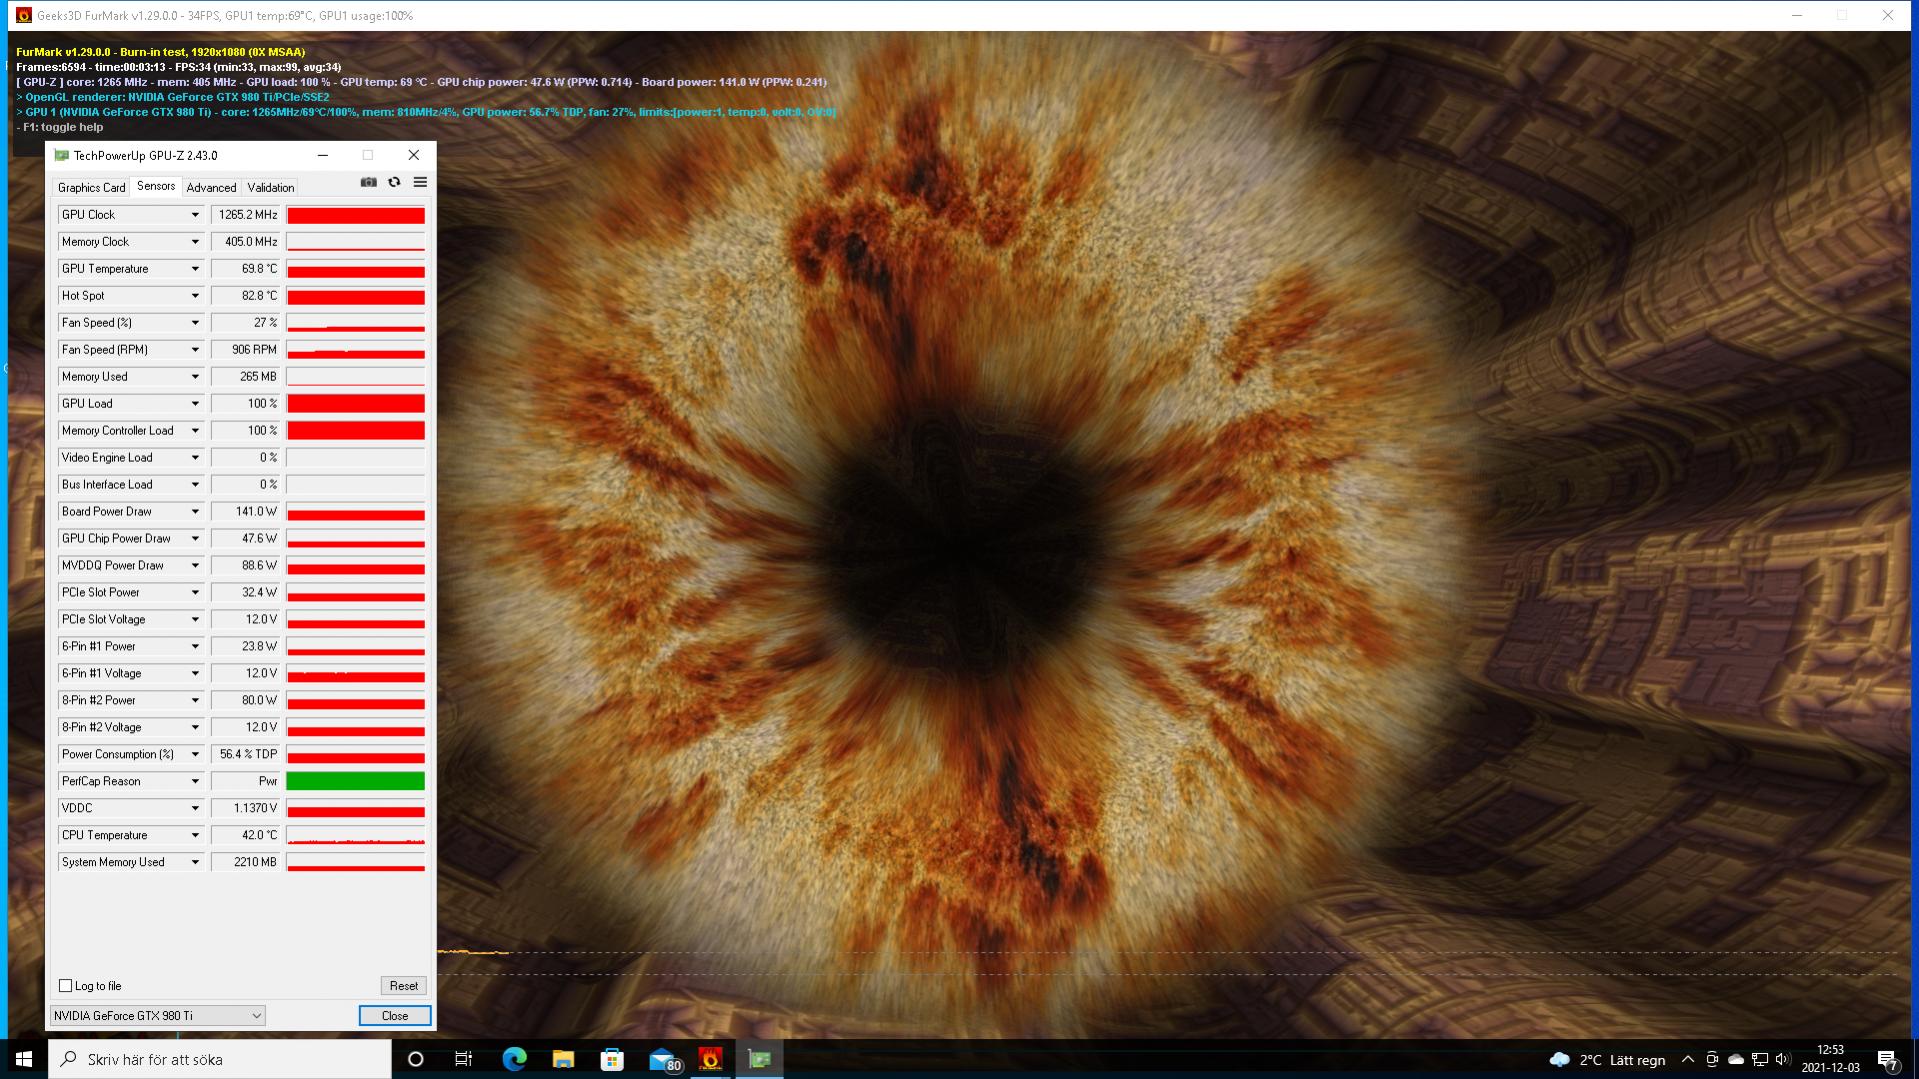Click the '56.4 % TDP' value
The width and height of the screenshot is (1919, 1079).
click(x=245, y=755)
